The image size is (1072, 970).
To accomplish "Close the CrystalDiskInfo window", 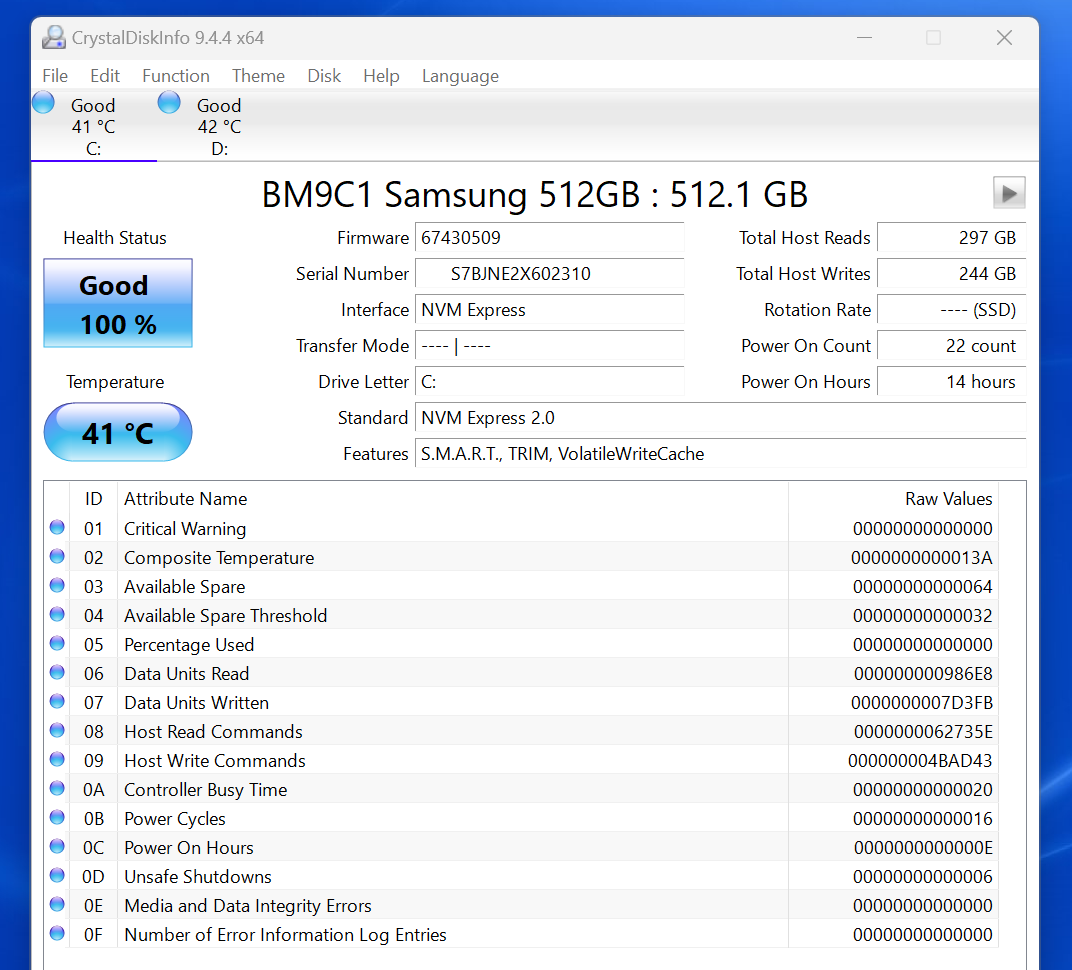I will coord(1004,38).
